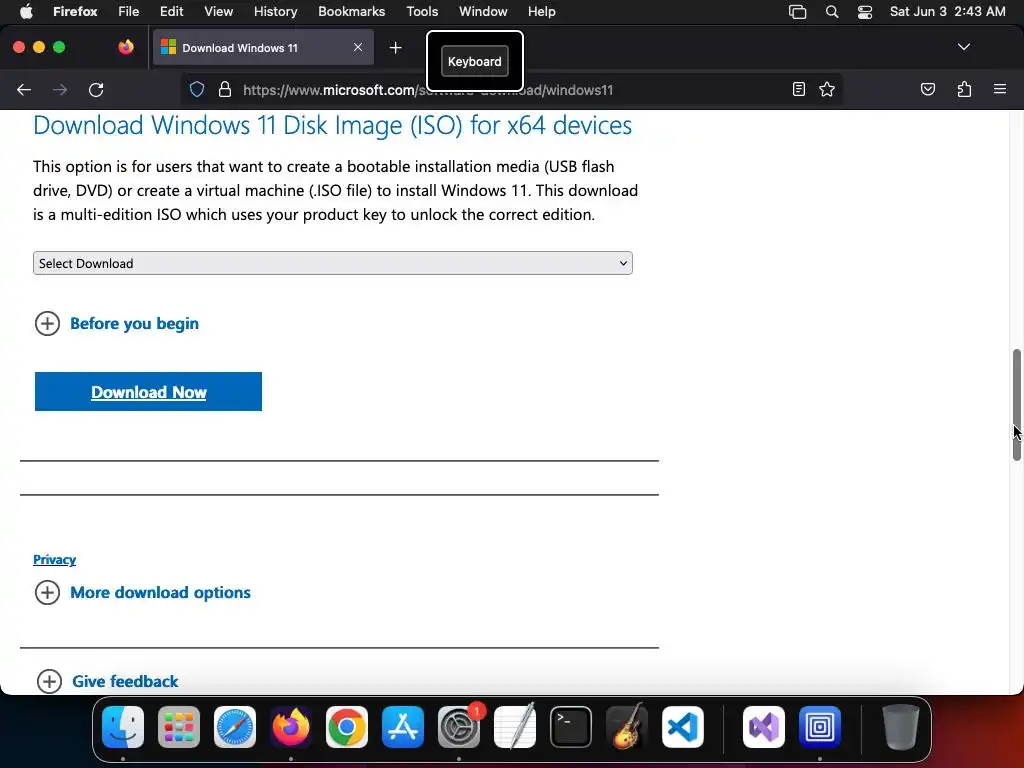
Task: Open the Select Download dropdown
Action: 332,263
